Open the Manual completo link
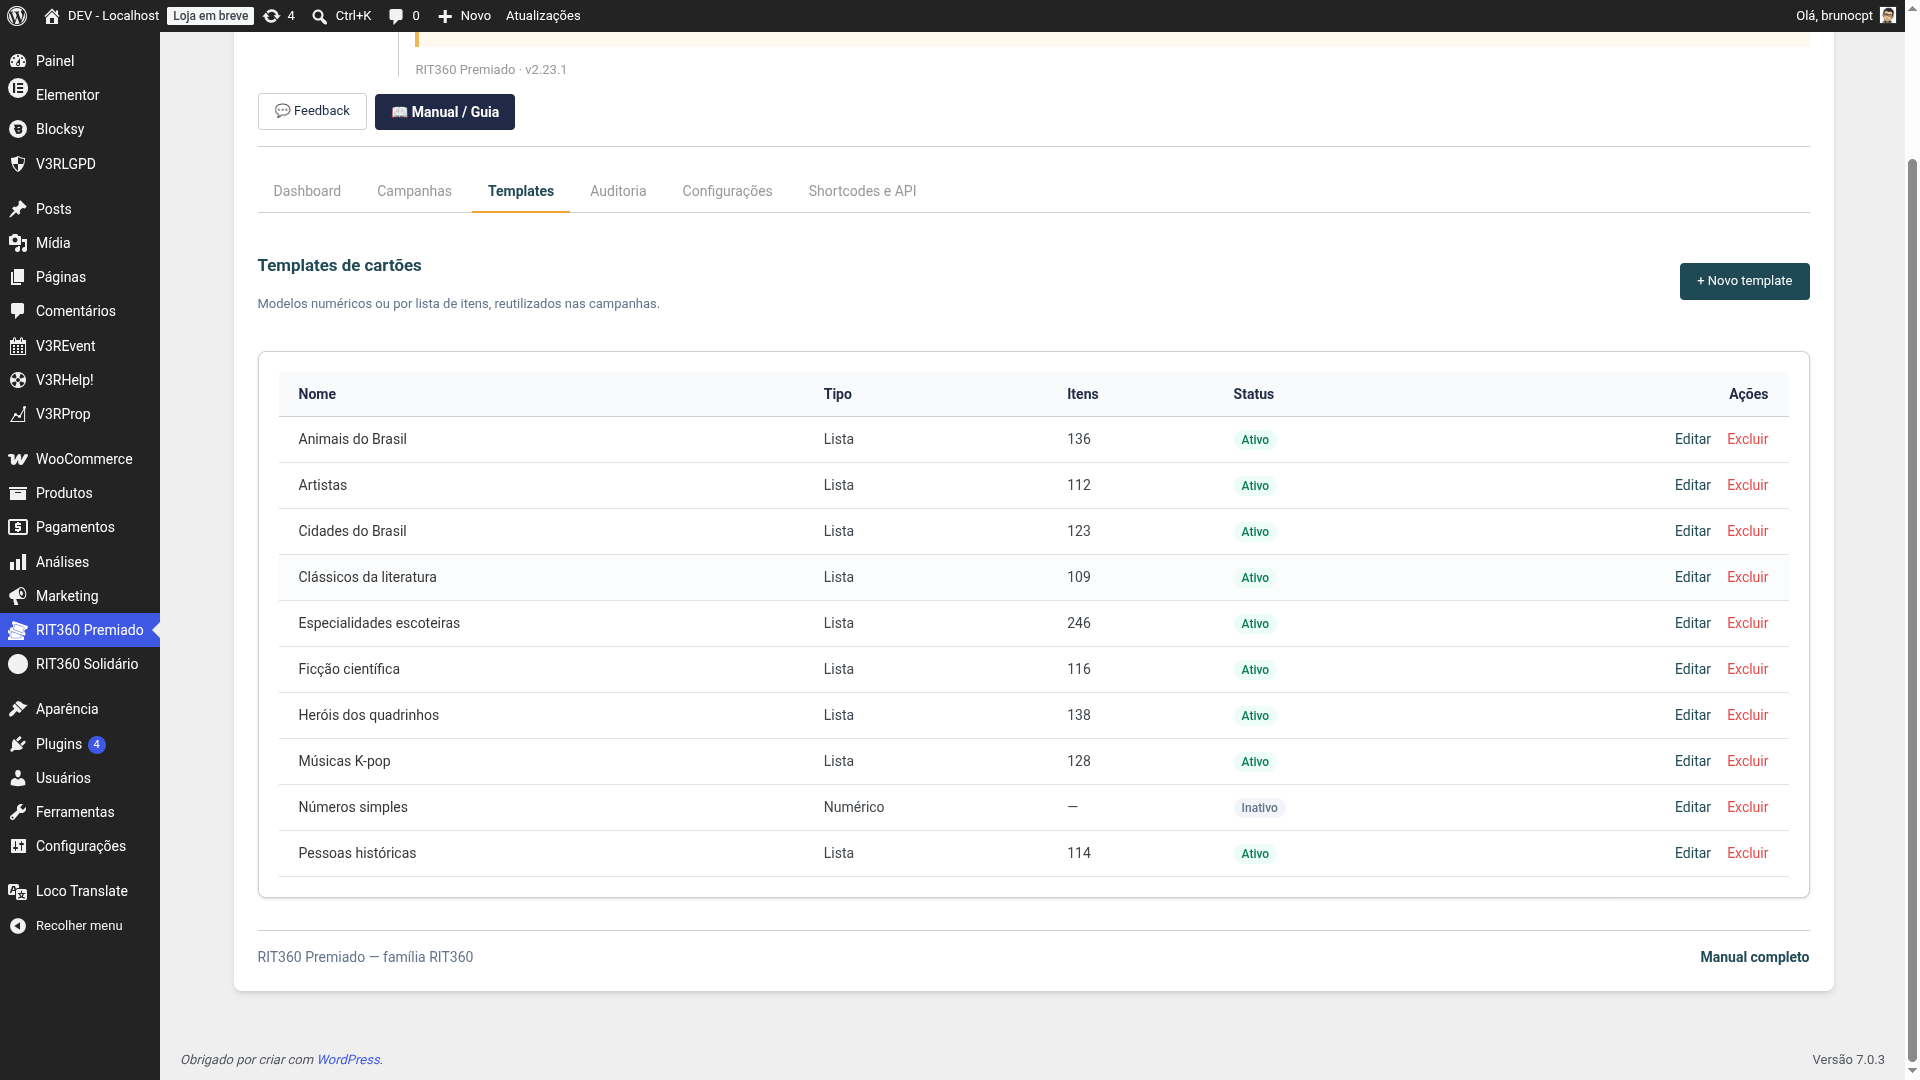The height and width of the screenshot is (1080, 1920). click(1754, 957)
